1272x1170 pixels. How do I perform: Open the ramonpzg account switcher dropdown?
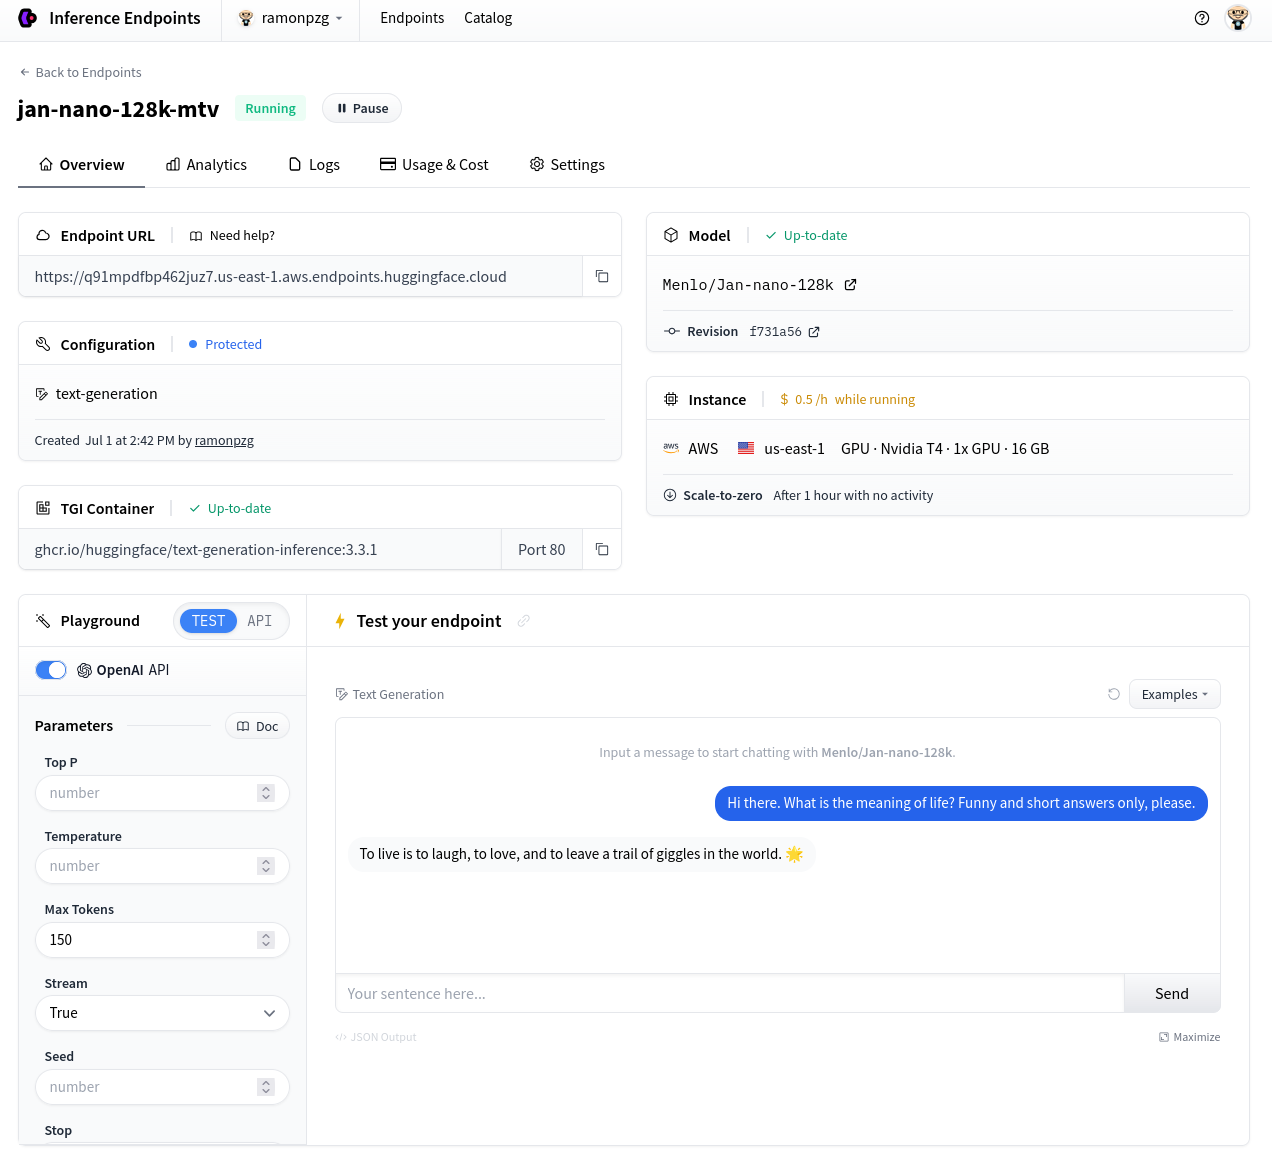[291, 18]
